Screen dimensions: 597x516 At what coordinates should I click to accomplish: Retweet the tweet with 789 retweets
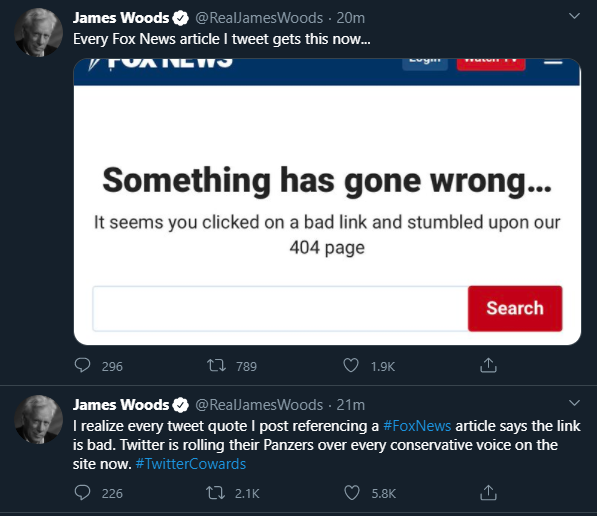pyautogui.click(x=216, y=366)
